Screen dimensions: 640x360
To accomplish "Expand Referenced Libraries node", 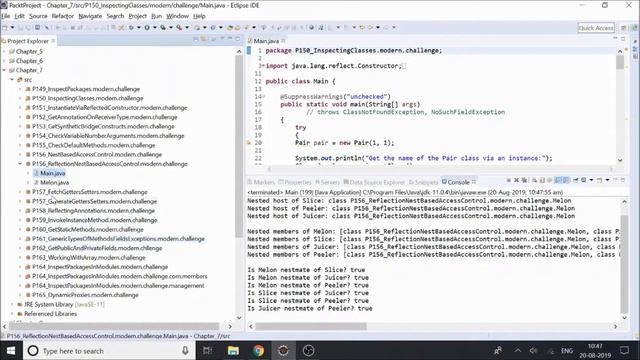I will [12, 314].
